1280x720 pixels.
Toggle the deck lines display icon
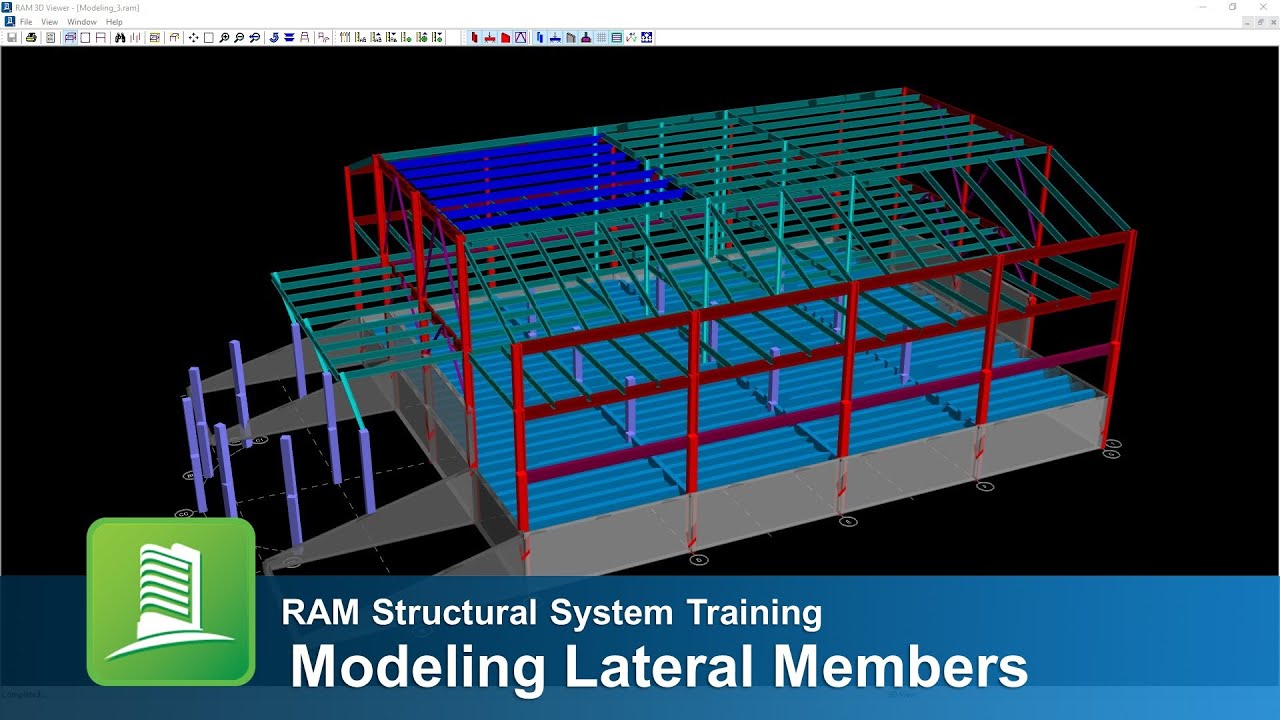(617, 38)
